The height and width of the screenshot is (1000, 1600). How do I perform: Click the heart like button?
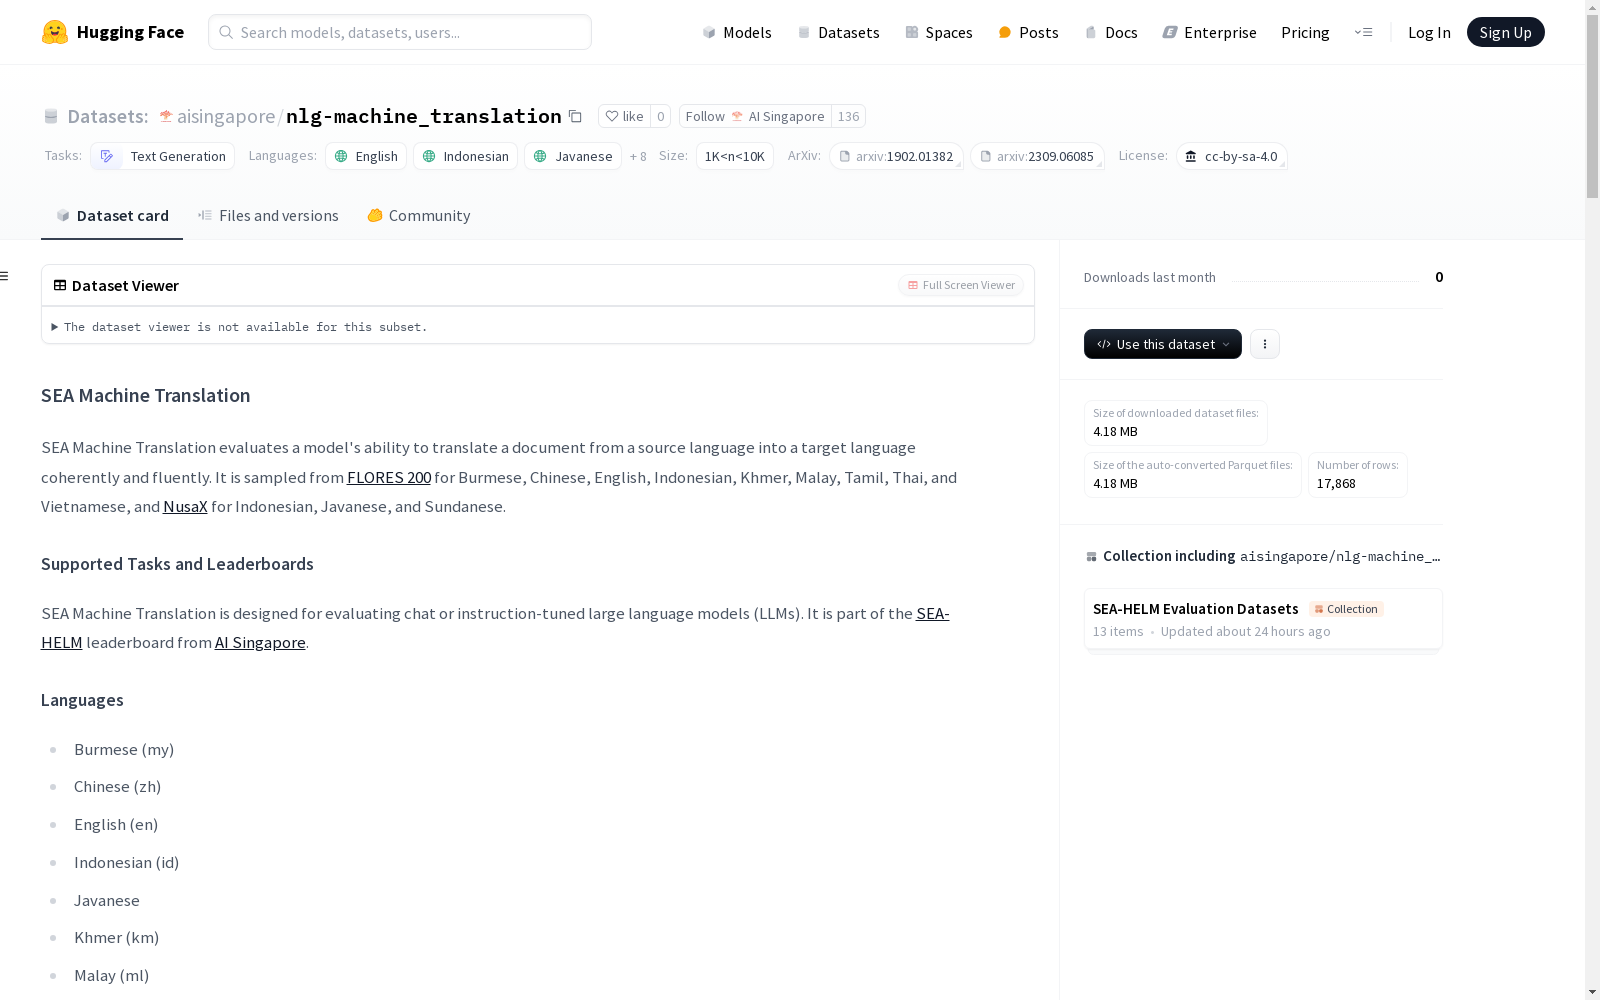tap(624, 116)
